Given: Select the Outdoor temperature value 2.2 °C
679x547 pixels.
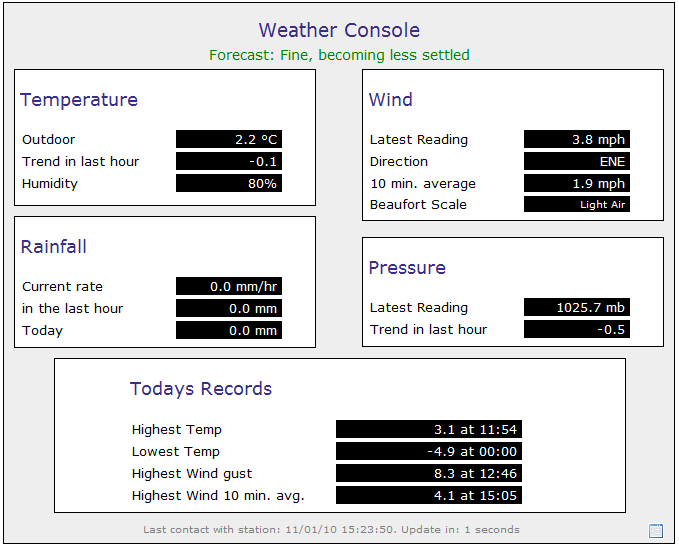Looking at the screenshot, I should [x=229, y=139].
